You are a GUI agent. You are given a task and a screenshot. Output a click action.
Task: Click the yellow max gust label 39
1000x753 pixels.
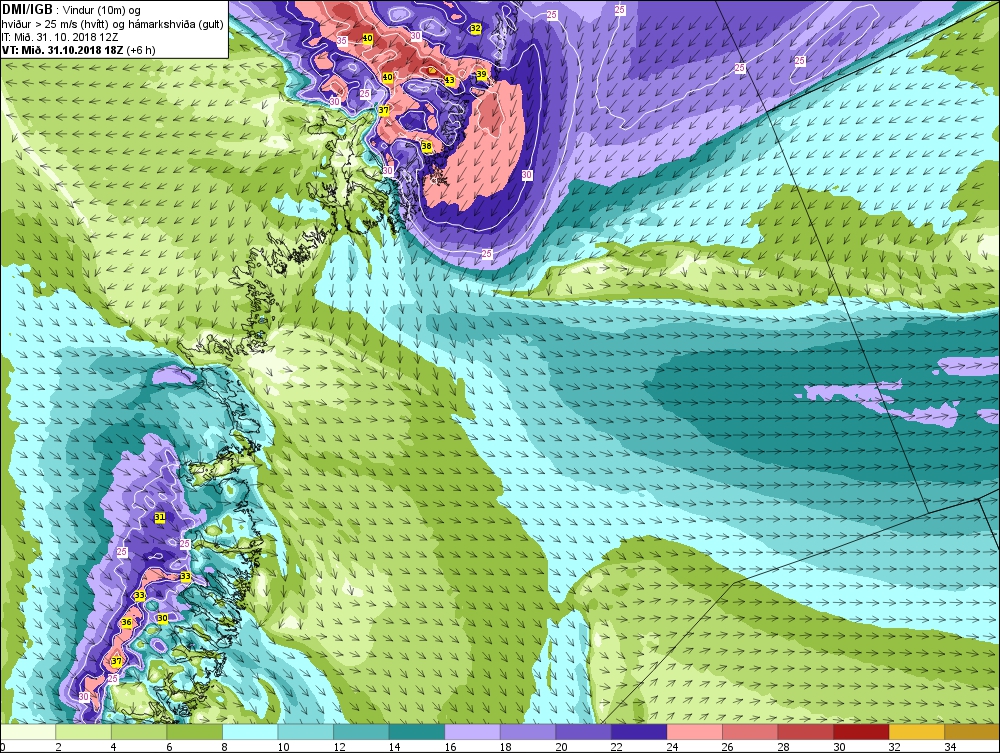coord(482,75)
